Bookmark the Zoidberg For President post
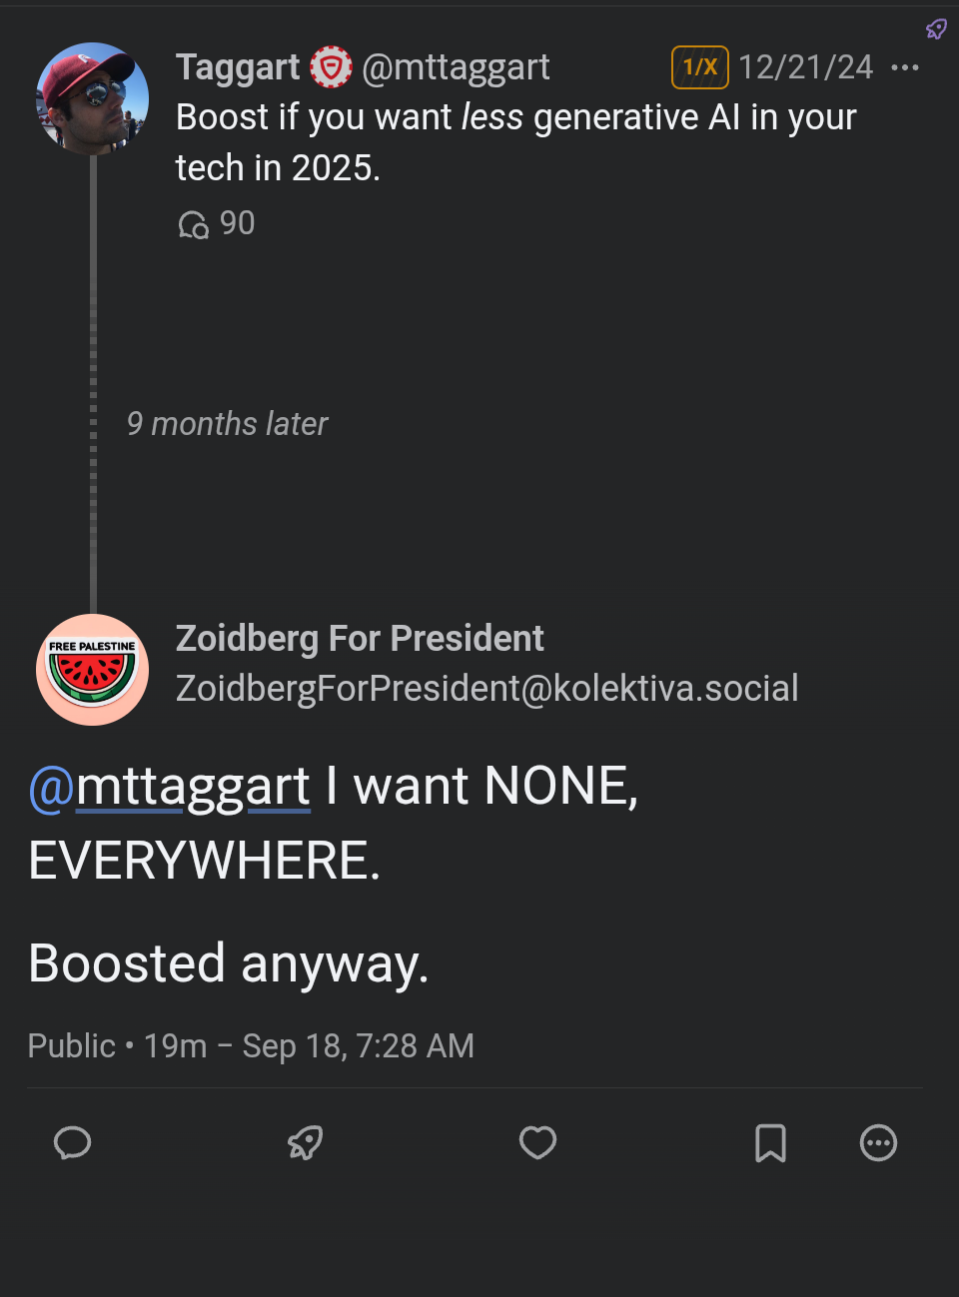Viewport: 959px width, 1297px height. [770, 1142]
